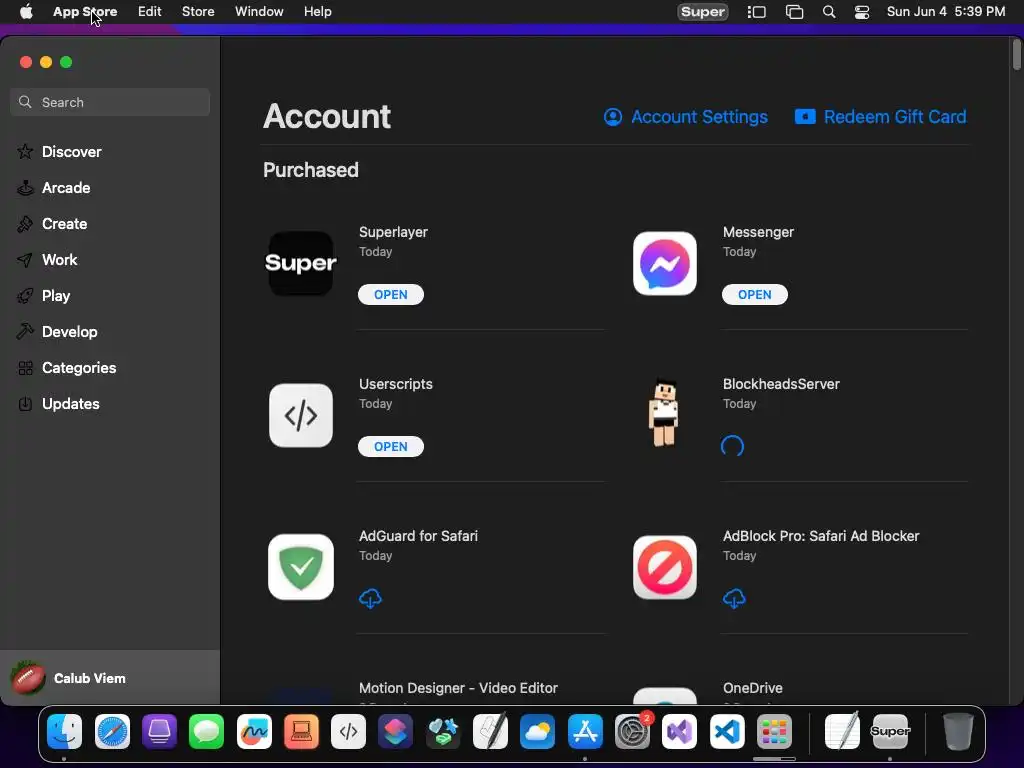The width and height of the screenshot is (1024, 768).
Task: Open Account Settings link
Action: click(686, 117)
